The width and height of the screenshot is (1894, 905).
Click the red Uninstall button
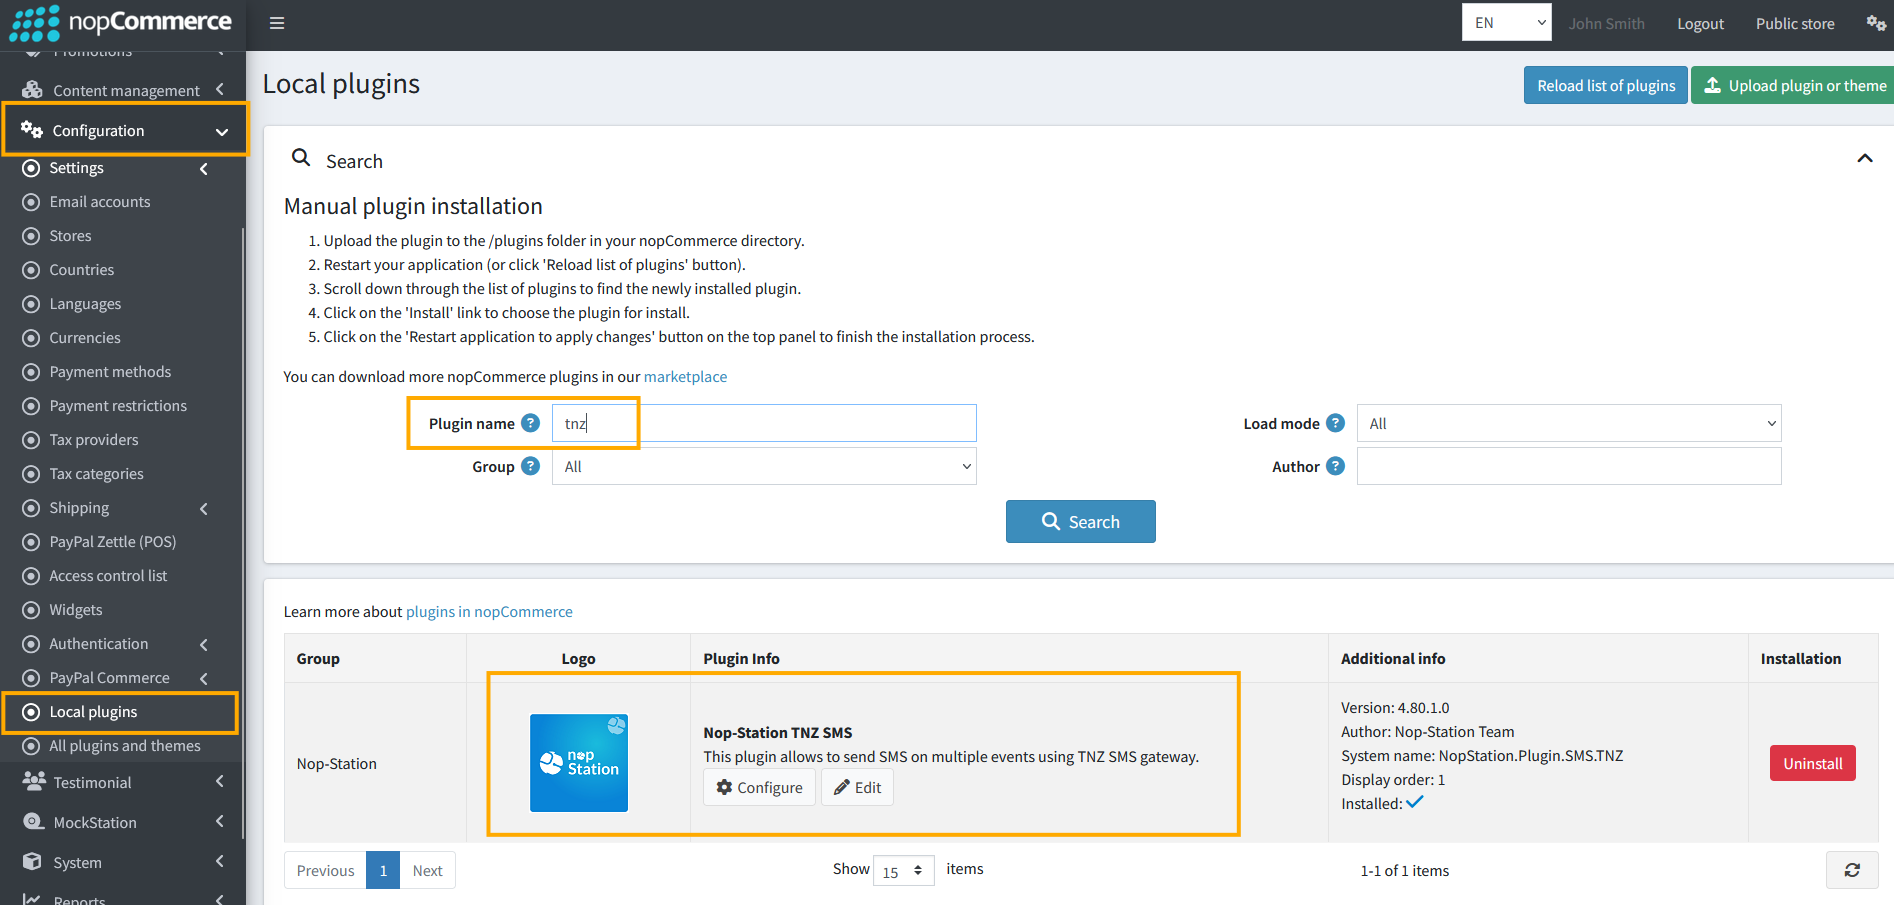click(1812, 763)
